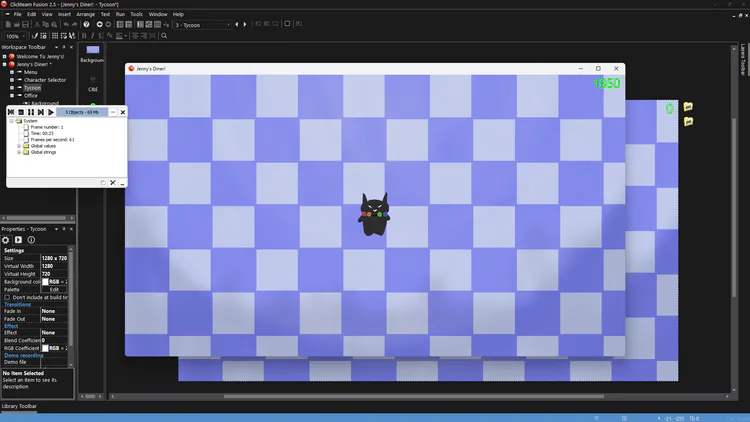Collapse Jenny's Diner project node
750x422 pixels.
coord(4,64)
